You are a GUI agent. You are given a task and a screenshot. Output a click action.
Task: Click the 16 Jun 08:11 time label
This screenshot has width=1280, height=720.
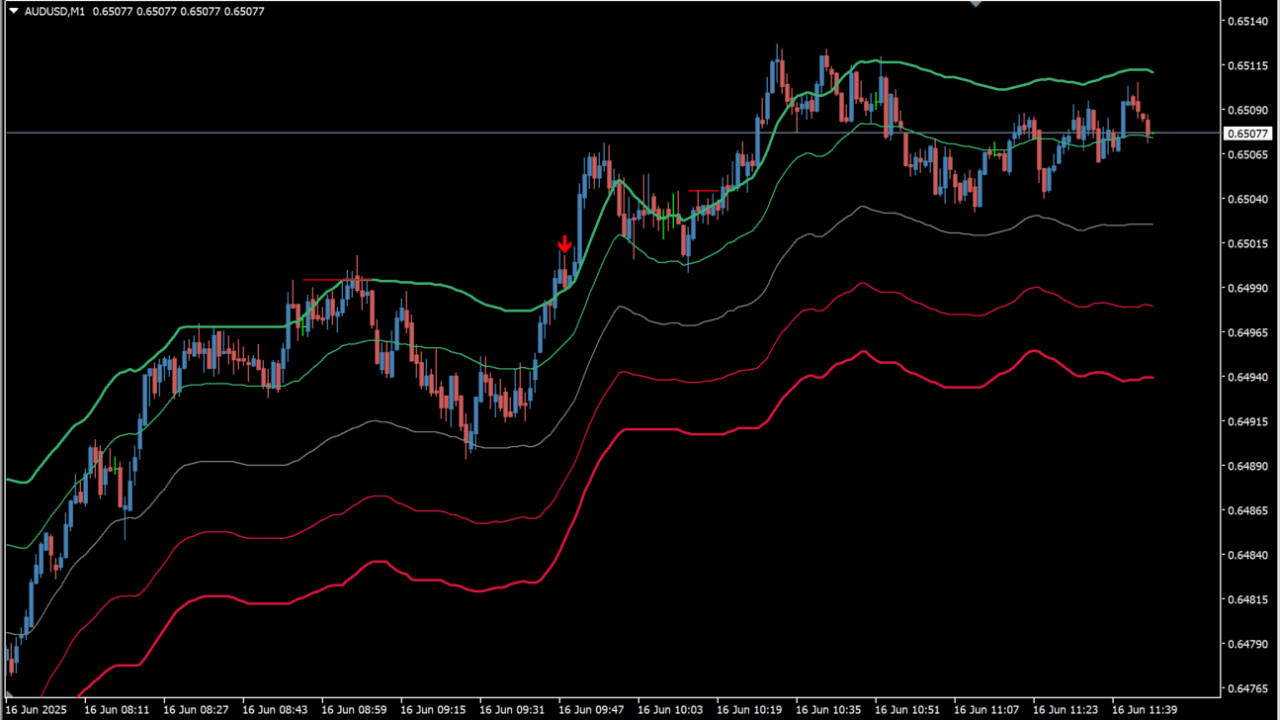[117, 709]
